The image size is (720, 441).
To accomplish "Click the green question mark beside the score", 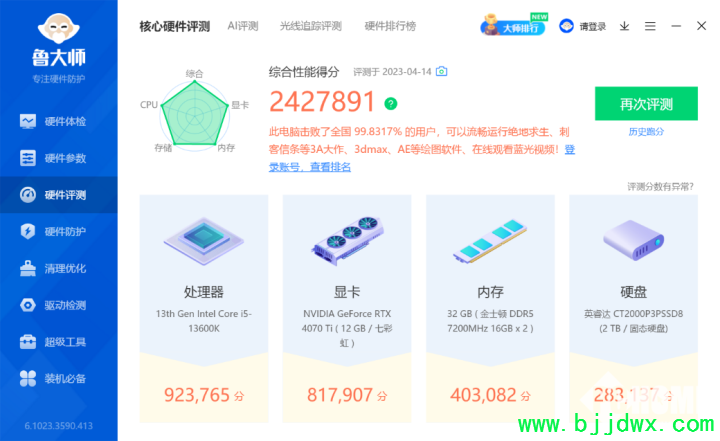I will pos(391,104).
